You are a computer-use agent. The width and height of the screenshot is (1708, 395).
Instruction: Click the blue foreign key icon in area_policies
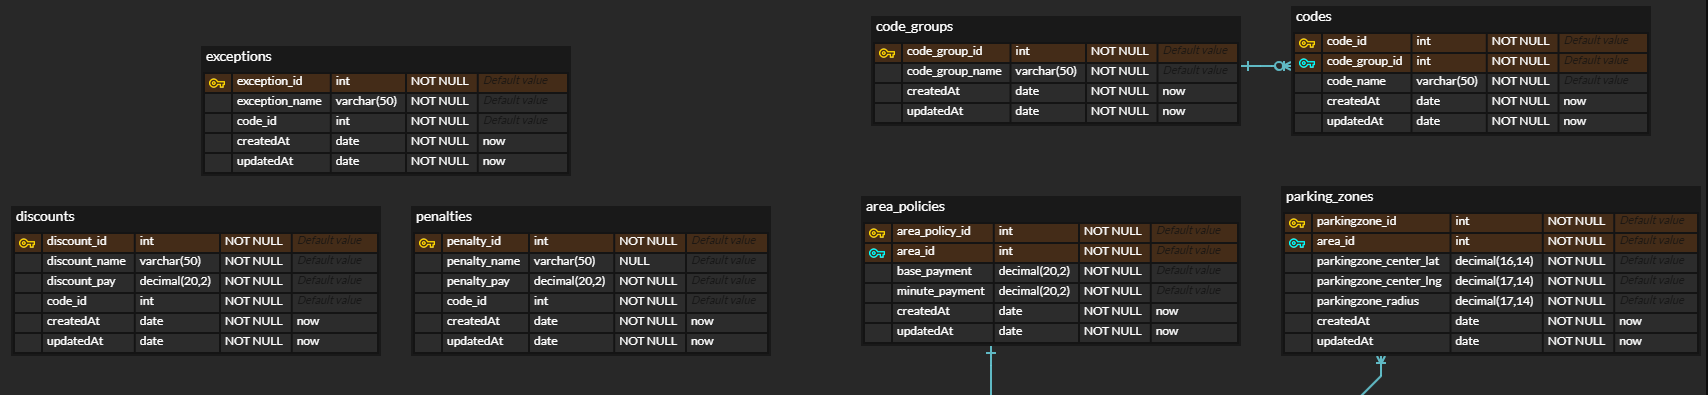pyautogui.click(x=877, y=253)
